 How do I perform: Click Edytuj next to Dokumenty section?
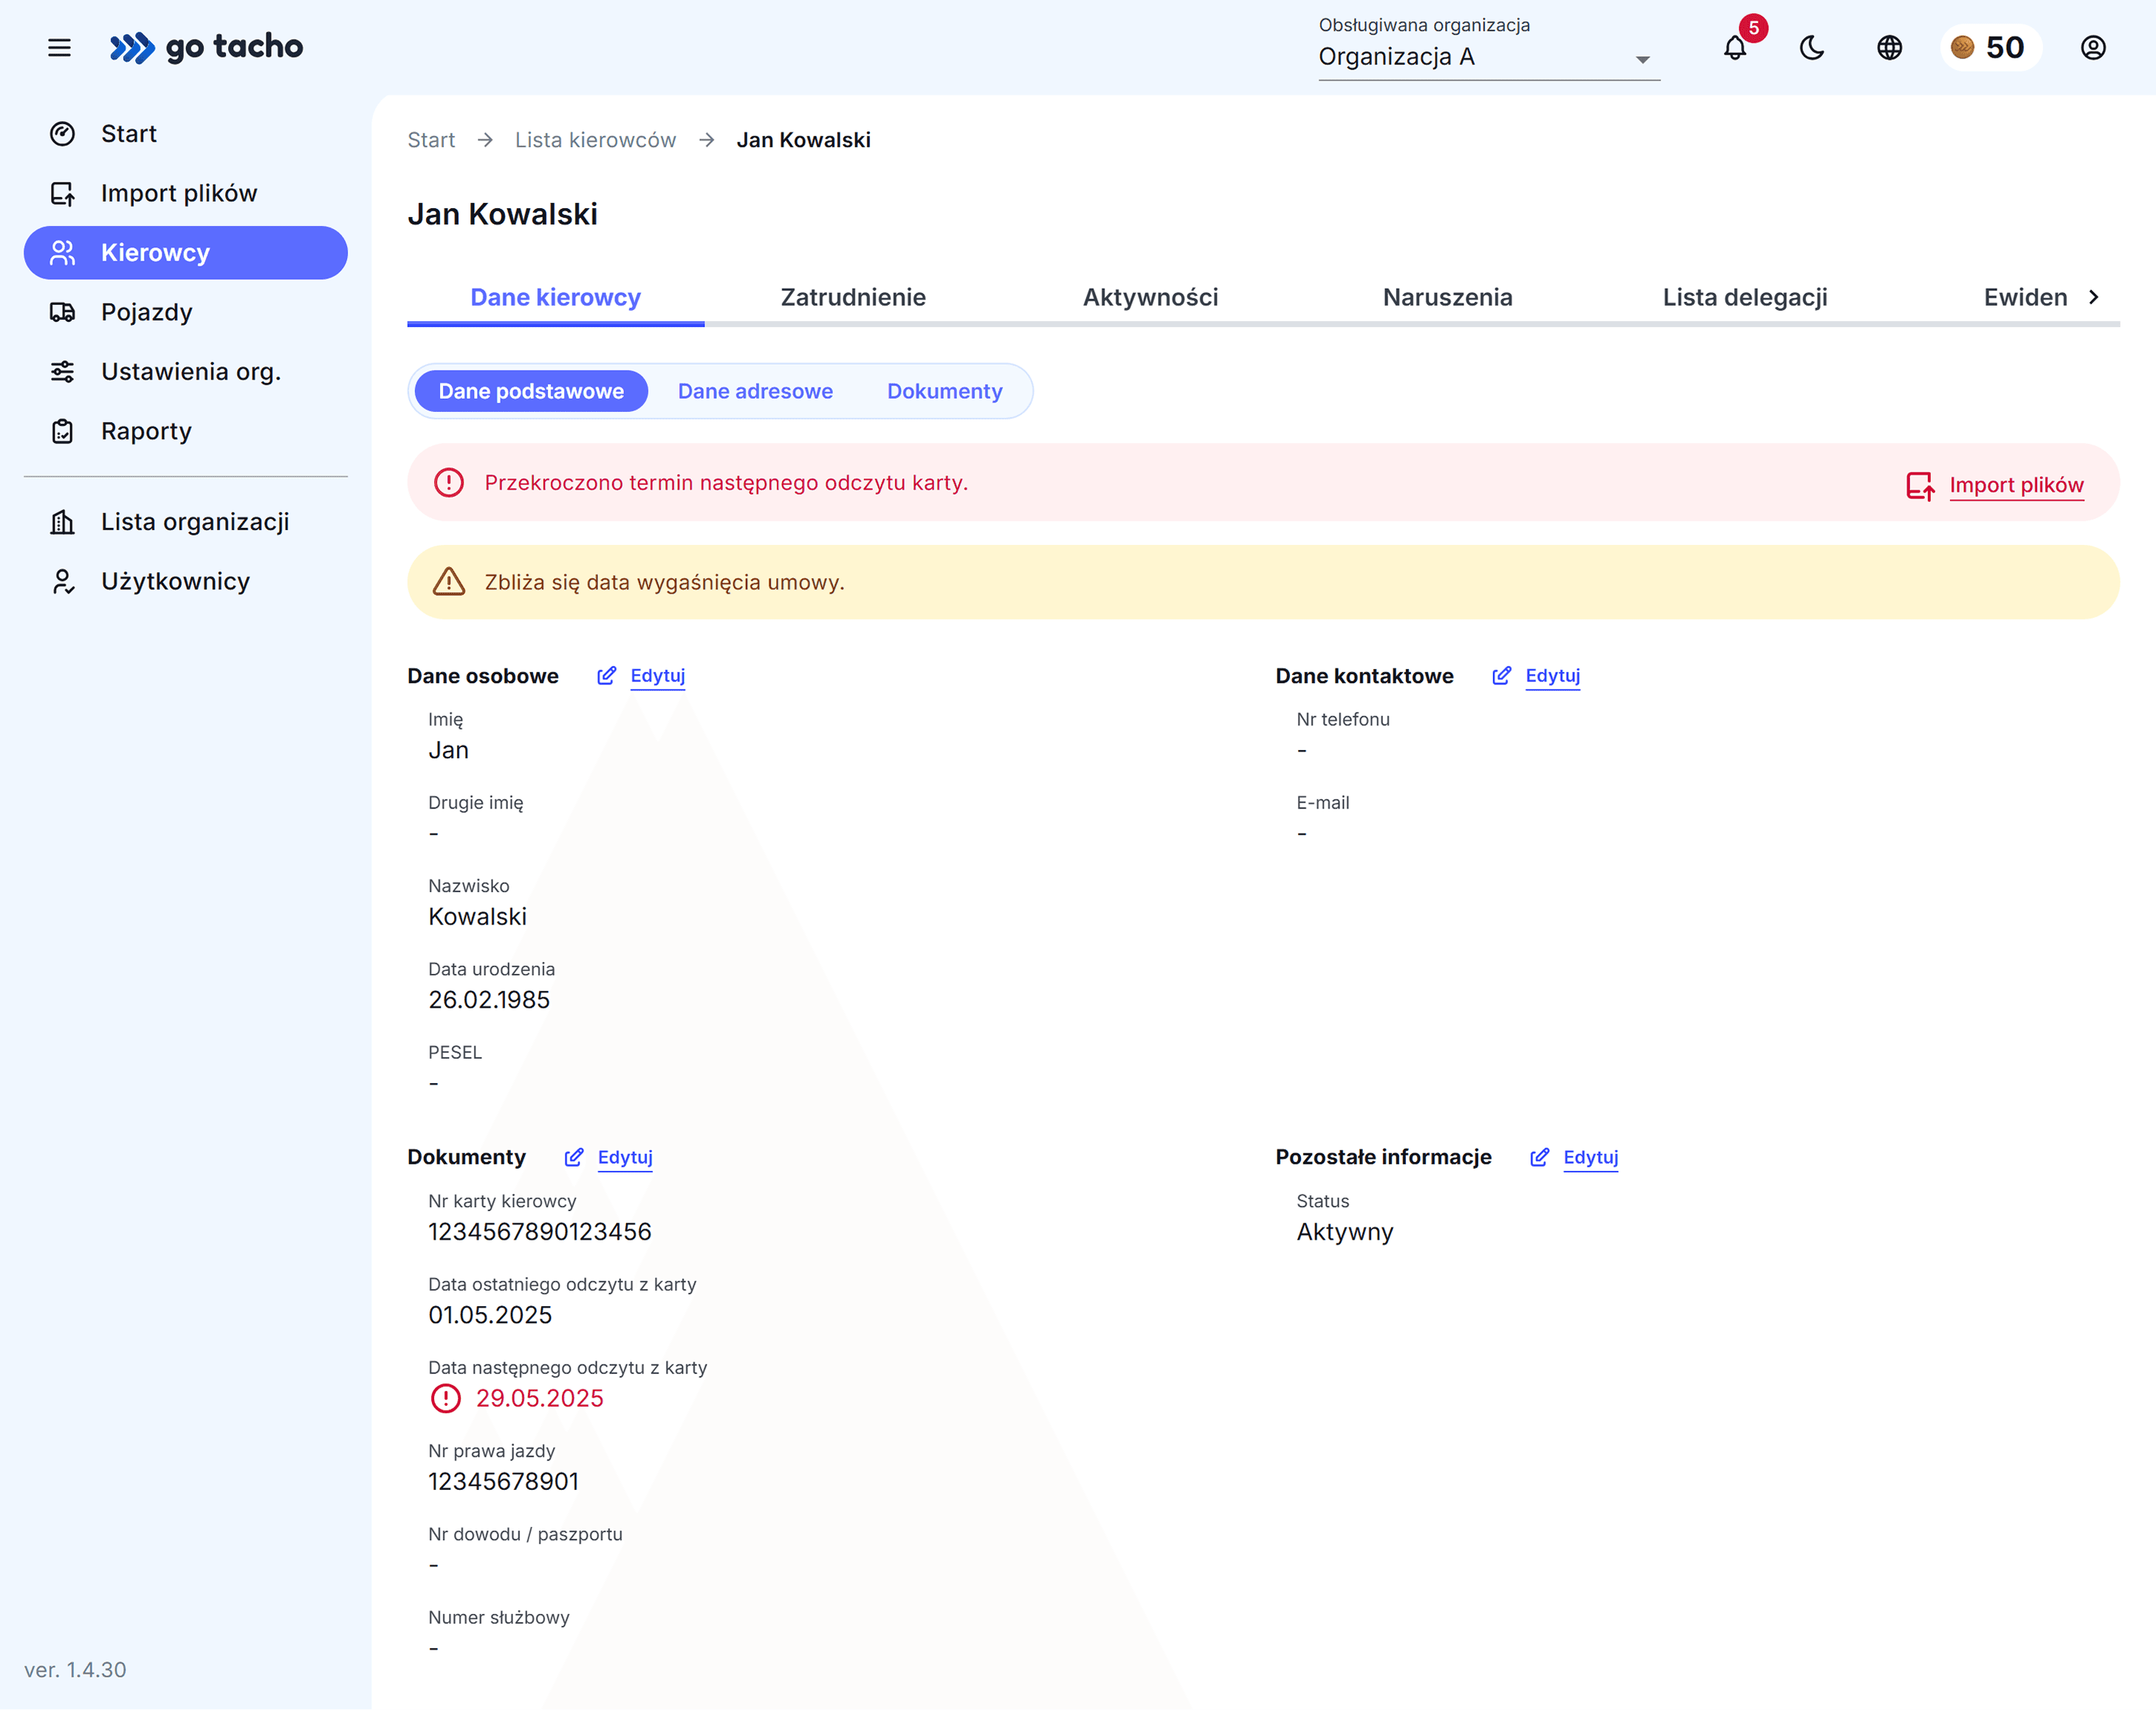point(625,1157)
